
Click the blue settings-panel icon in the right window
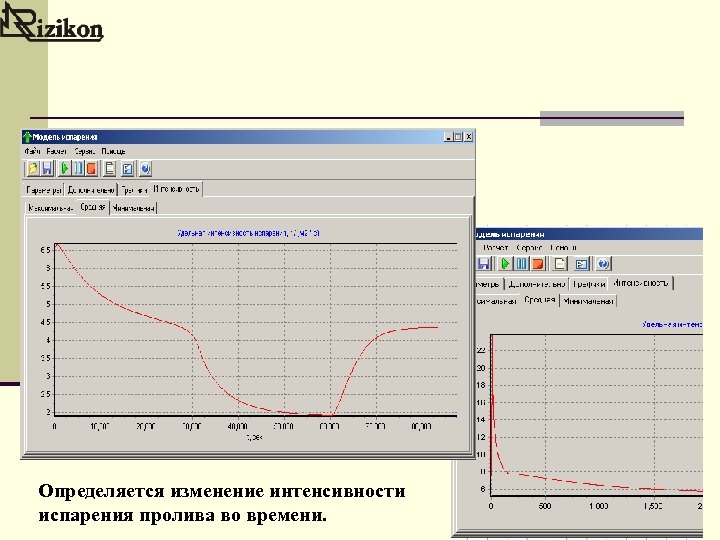581,264
